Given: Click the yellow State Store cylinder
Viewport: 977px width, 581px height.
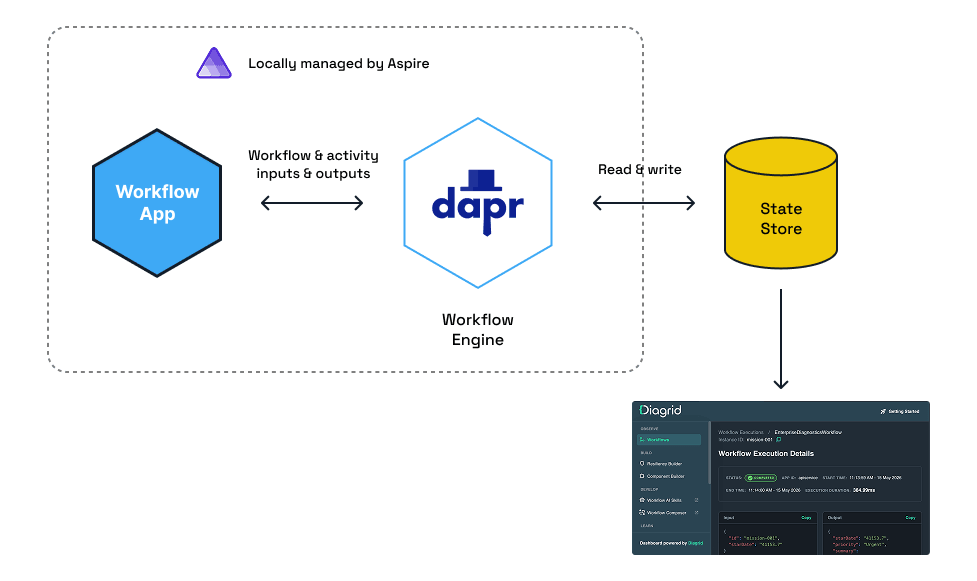Looking at the screenshot, I should pyautogui.click(x=781, y=203).
